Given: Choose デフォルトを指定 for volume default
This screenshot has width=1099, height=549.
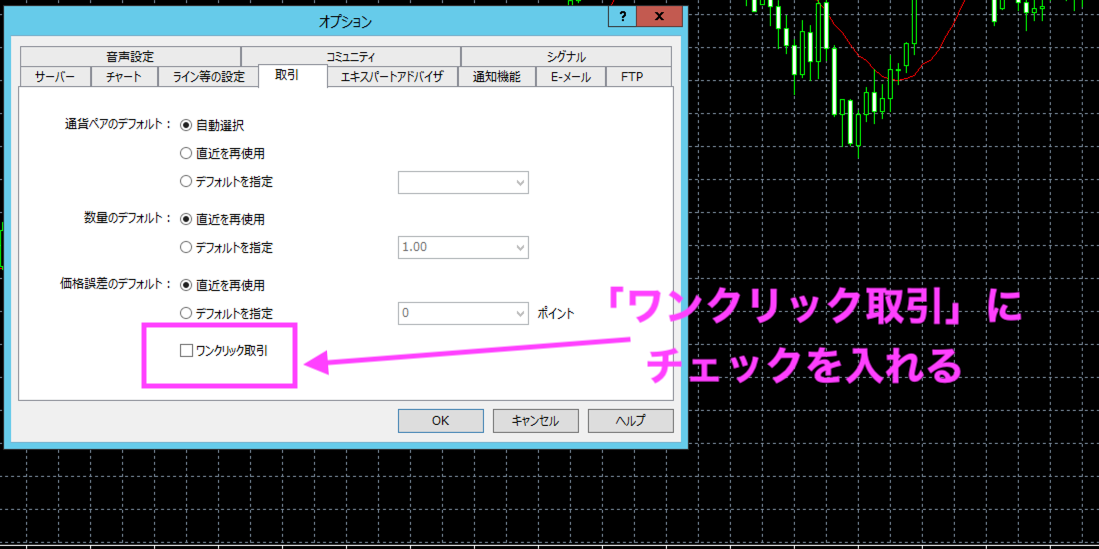Looking at the screenshot, I should pos(186,247).
